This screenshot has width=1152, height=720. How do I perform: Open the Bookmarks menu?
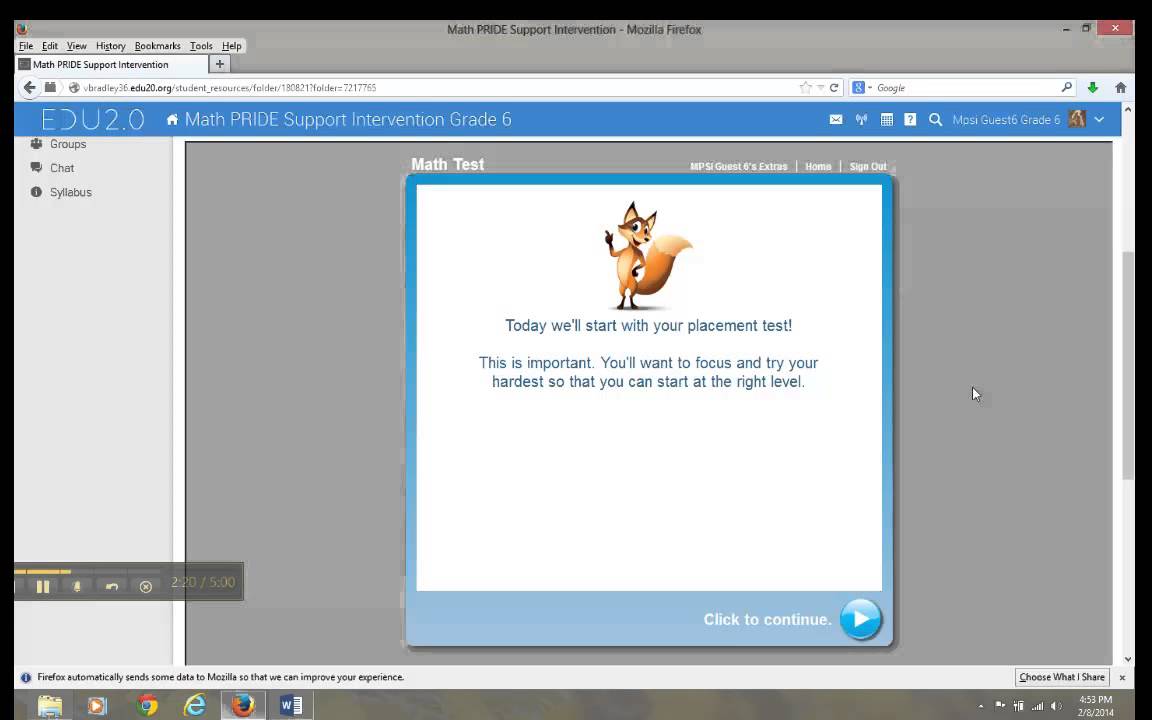click(x=157, y=46)
